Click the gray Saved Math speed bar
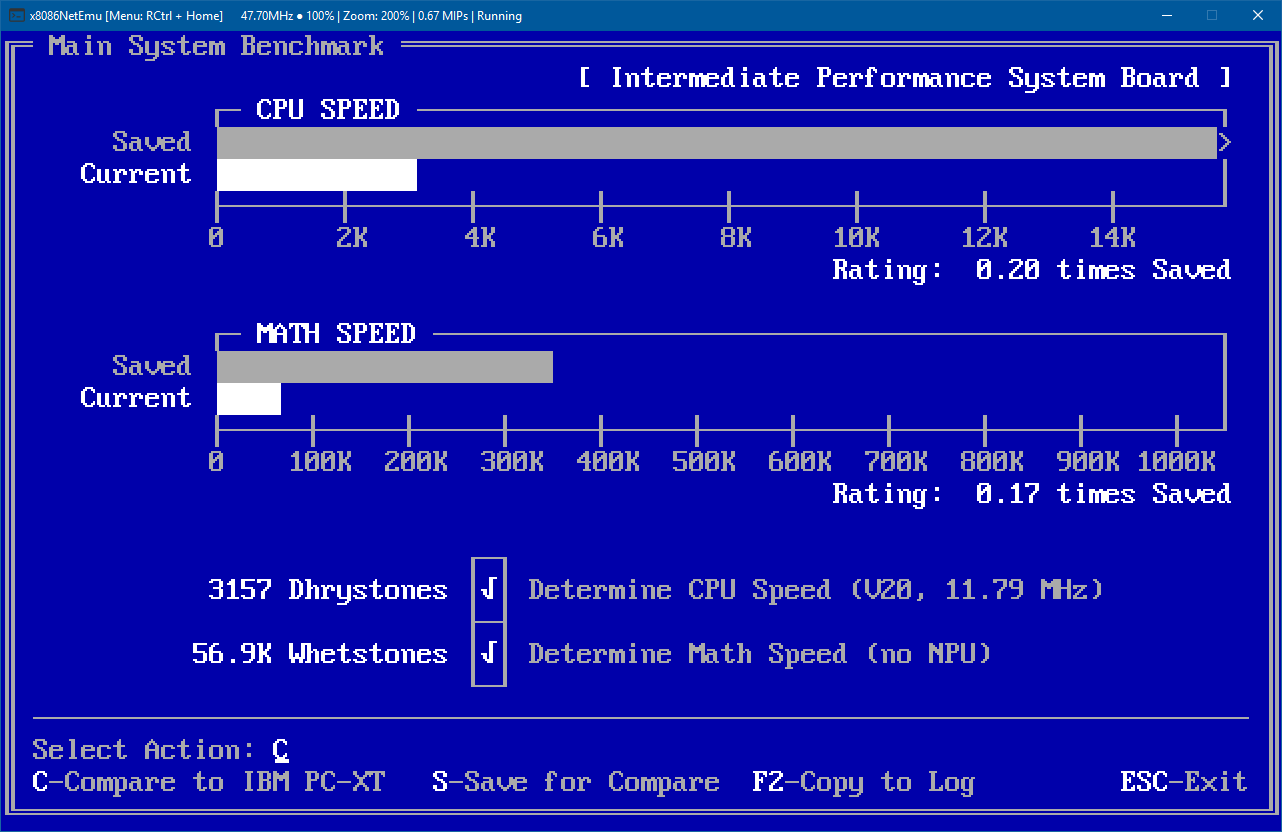 coord(384,367)
